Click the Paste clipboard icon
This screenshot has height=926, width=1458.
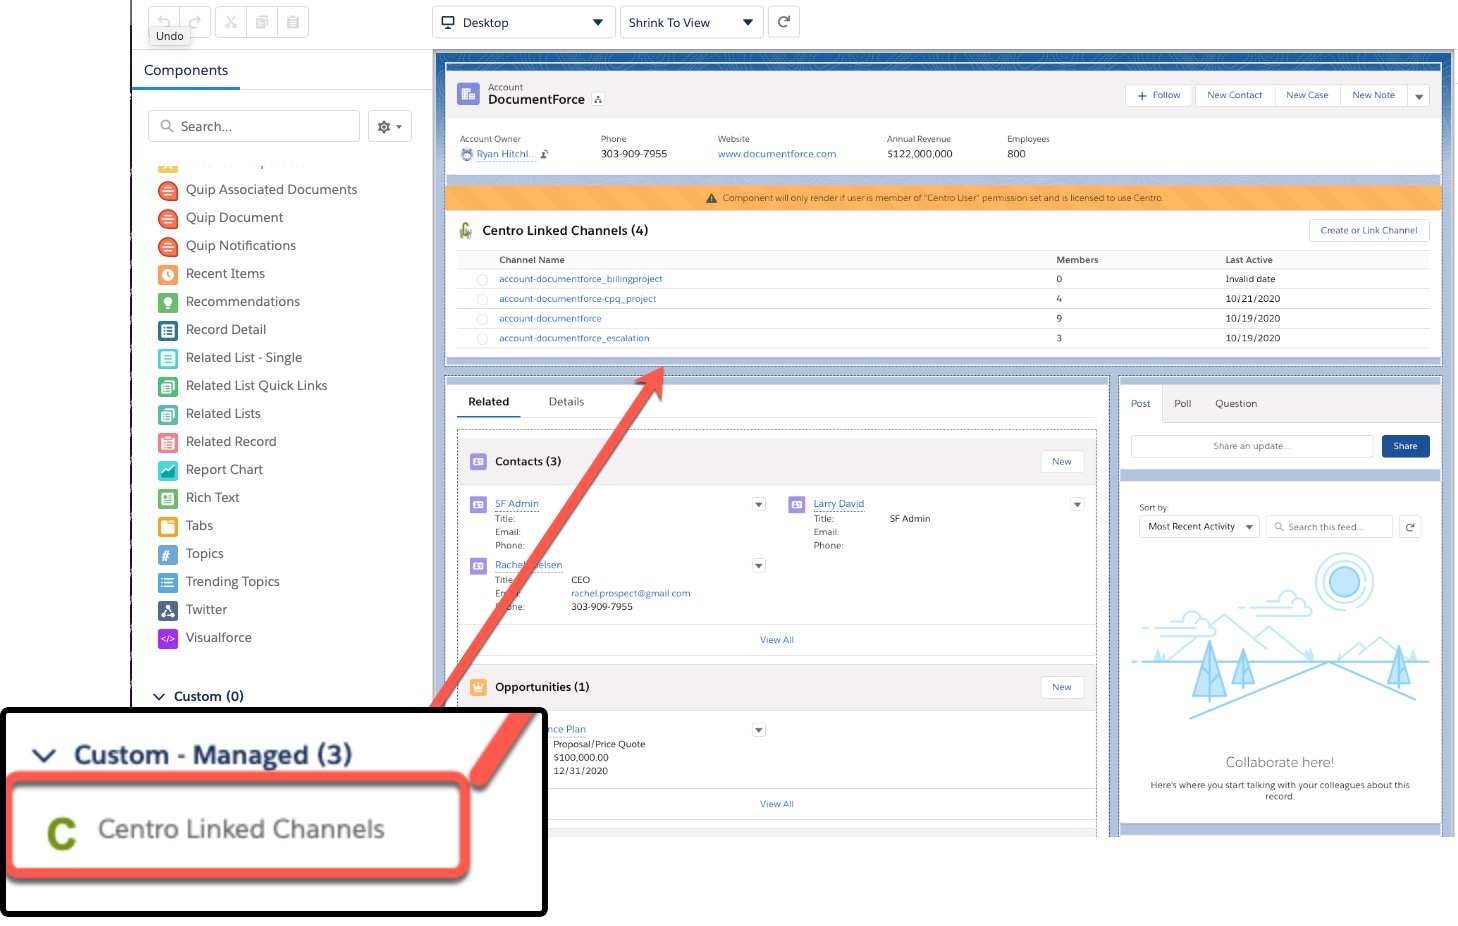click(293, 22)
